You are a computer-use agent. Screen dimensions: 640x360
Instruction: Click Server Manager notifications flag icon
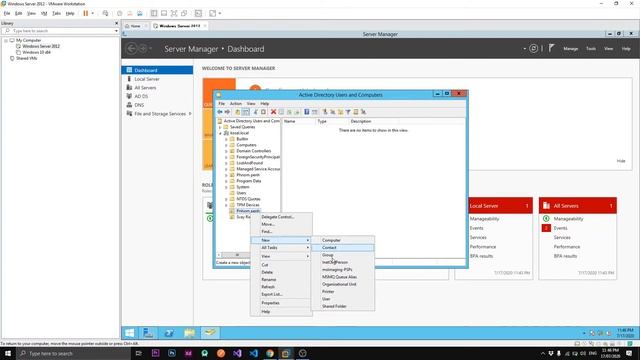(551, 49)
